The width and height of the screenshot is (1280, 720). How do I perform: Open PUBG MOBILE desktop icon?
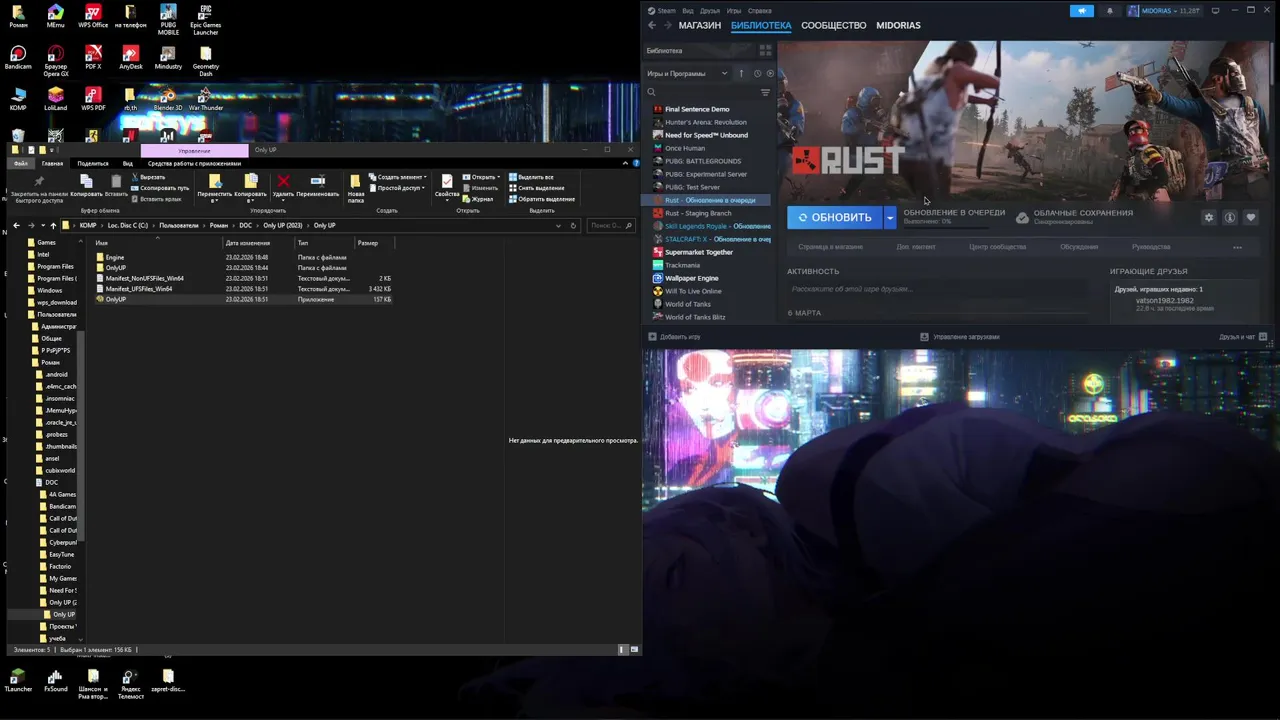(x=168, y=20)
